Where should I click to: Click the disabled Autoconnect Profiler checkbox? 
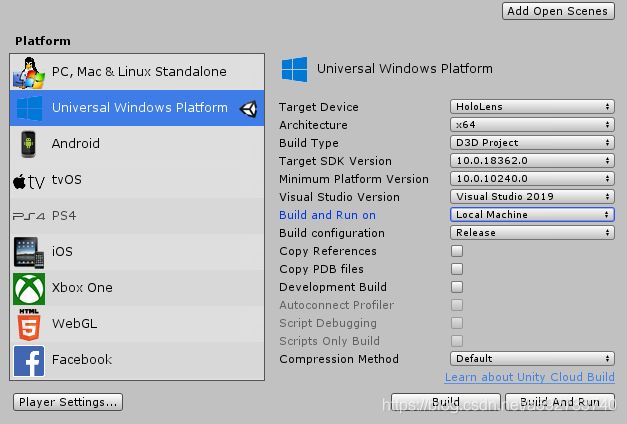point(457,305)
